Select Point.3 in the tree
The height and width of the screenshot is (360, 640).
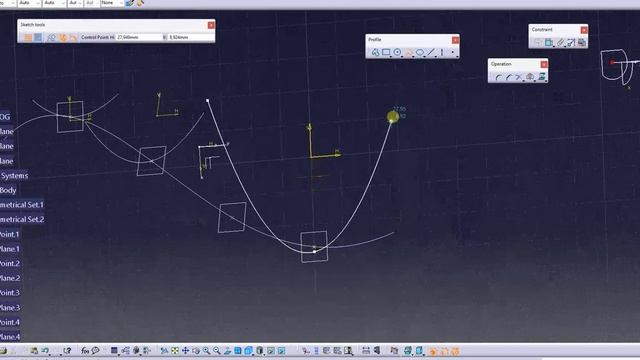(10, 293)
